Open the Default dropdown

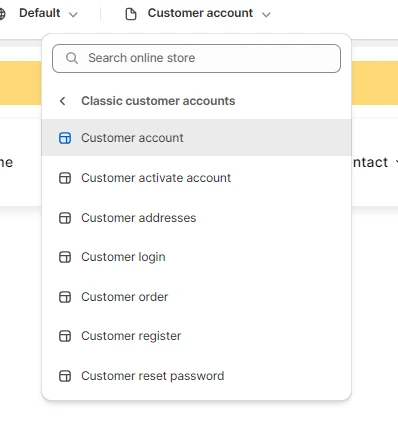coord(48,13)
